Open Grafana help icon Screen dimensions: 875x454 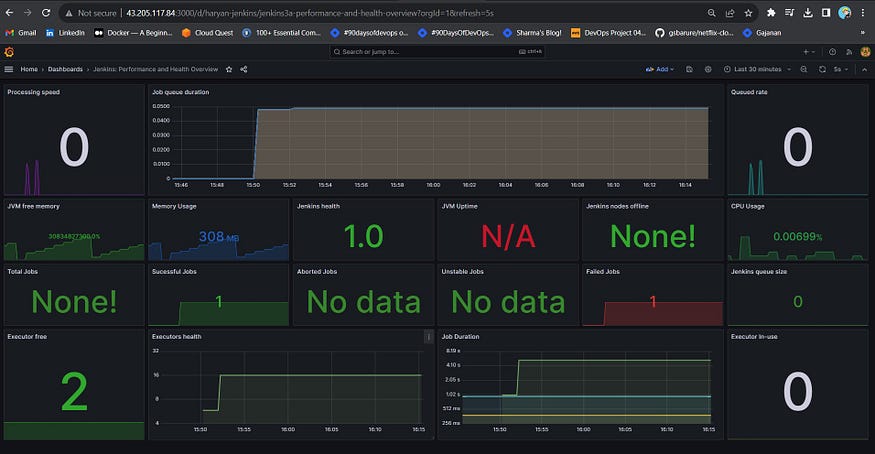click(x=832, y=52)
